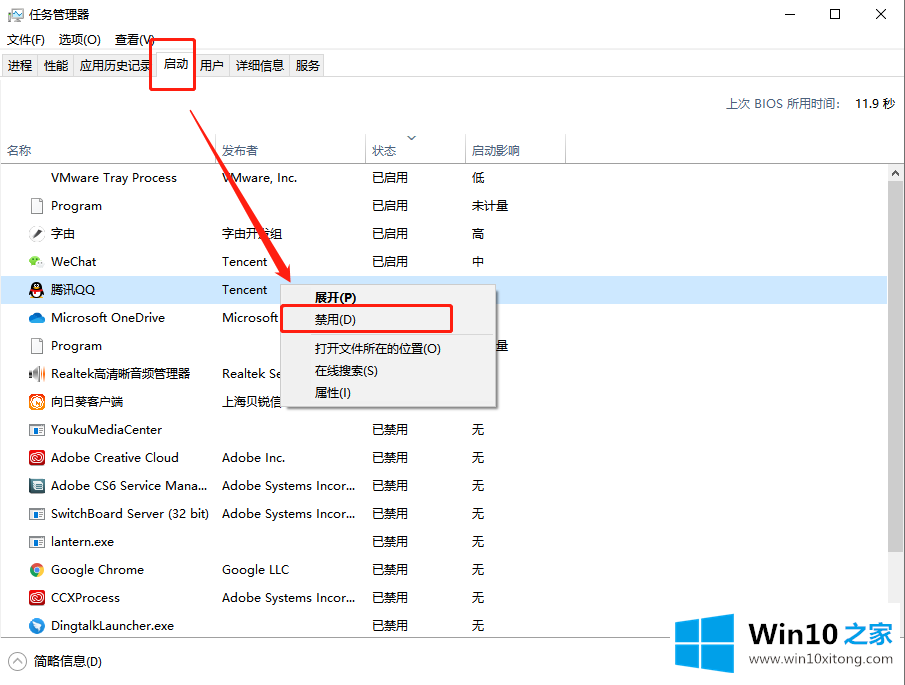Screen dimensions: 905x685
Task: Click the 简略信息(D) link
Action: (x=68, y=661)
